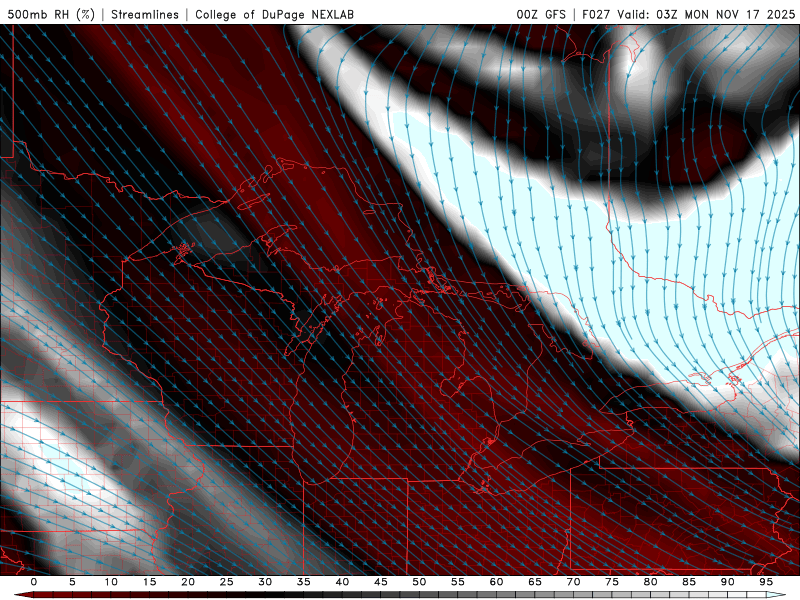
Task: Click the '65' value on the colorbar scale
Action: 535,582
